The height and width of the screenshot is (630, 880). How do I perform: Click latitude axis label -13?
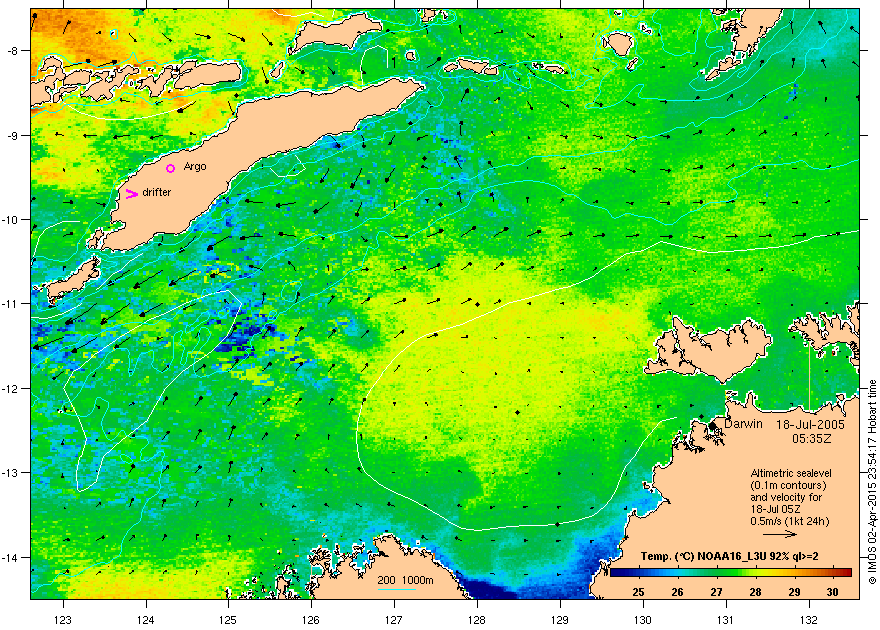tap(10, 472)
